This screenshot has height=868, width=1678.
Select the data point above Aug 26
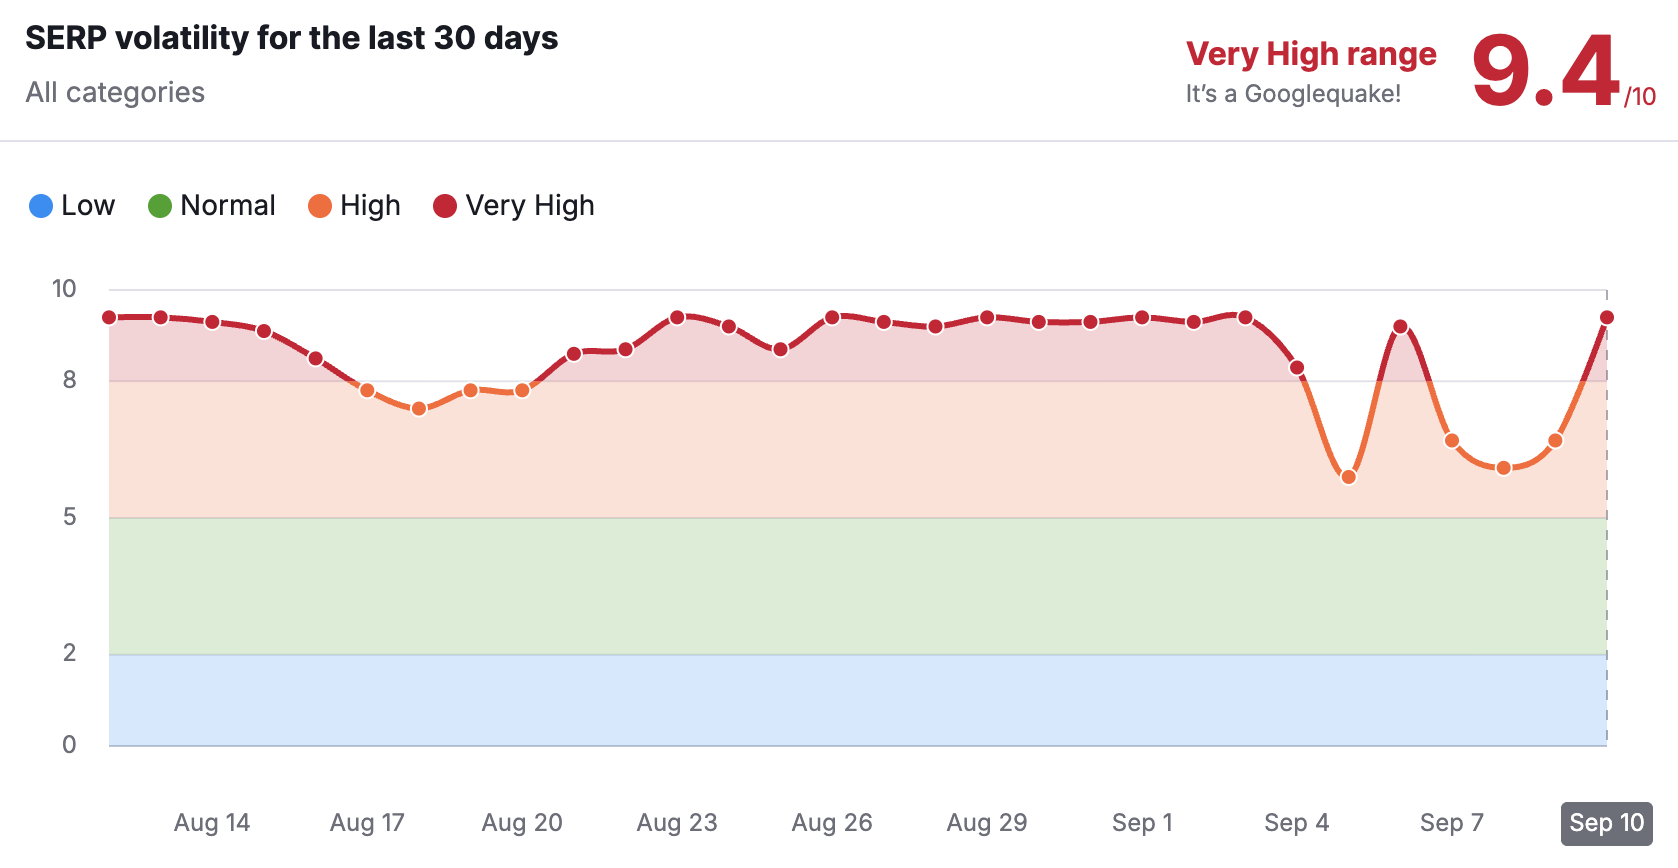coord(832,317)
